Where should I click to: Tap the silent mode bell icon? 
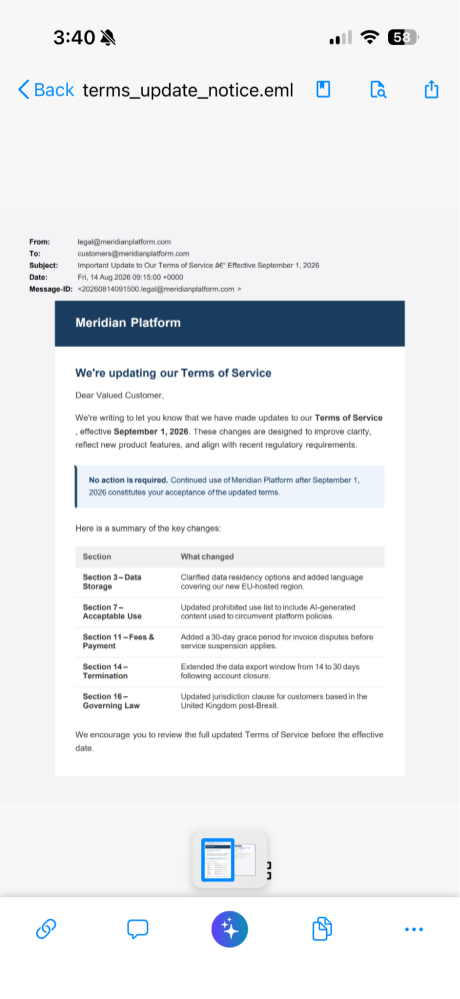pos(108,38)
